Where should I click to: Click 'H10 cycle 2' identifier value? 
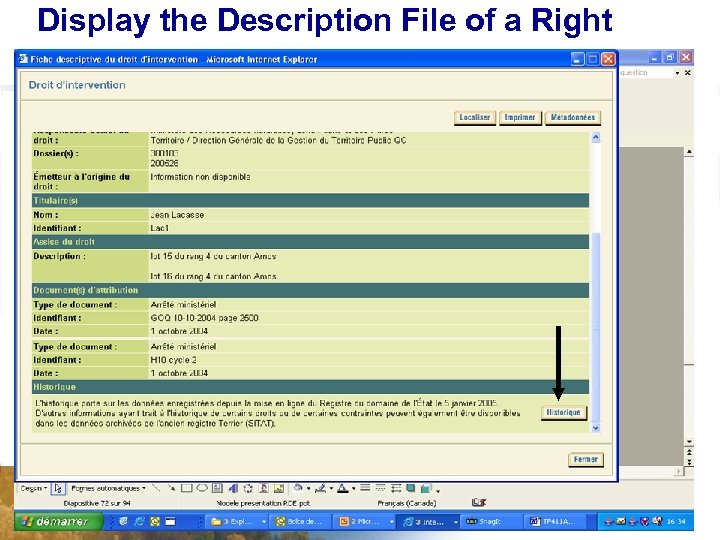pyautogui.click(x=174, y=360)
